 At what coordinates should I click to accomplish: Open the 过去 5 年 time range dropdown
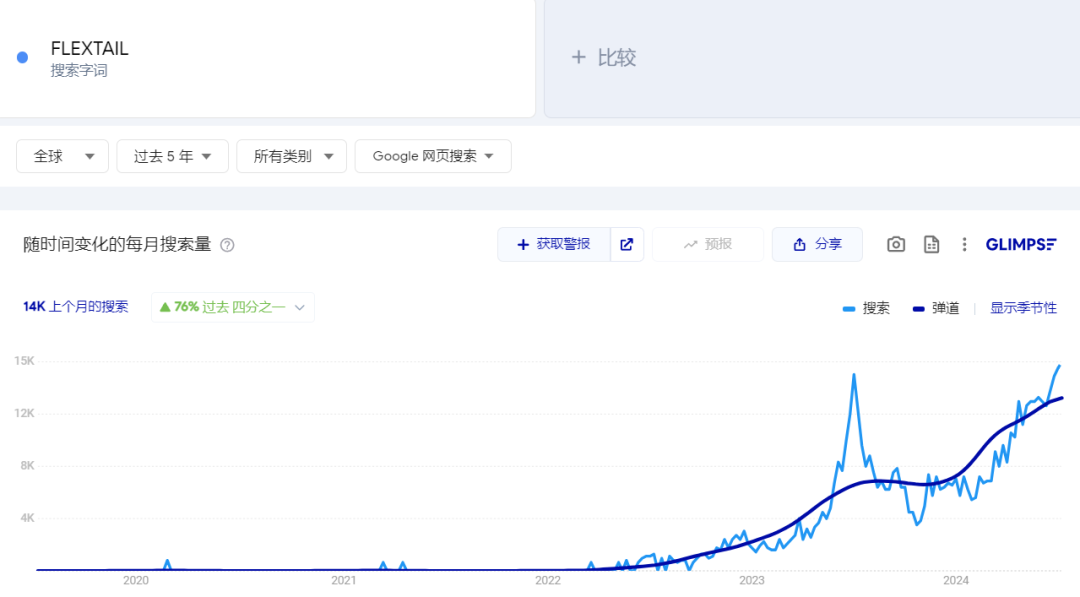pyautogui.click(x=172, y=156)
